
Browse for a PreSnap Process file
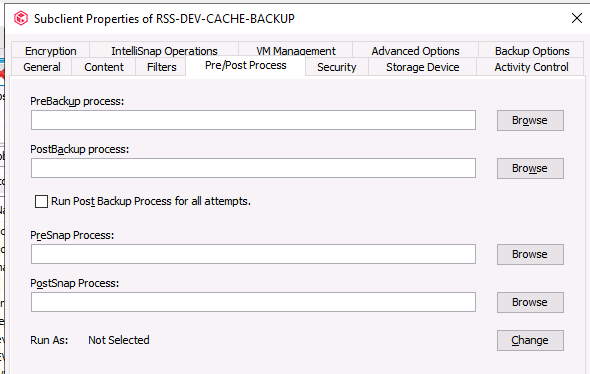click(530, 254)
